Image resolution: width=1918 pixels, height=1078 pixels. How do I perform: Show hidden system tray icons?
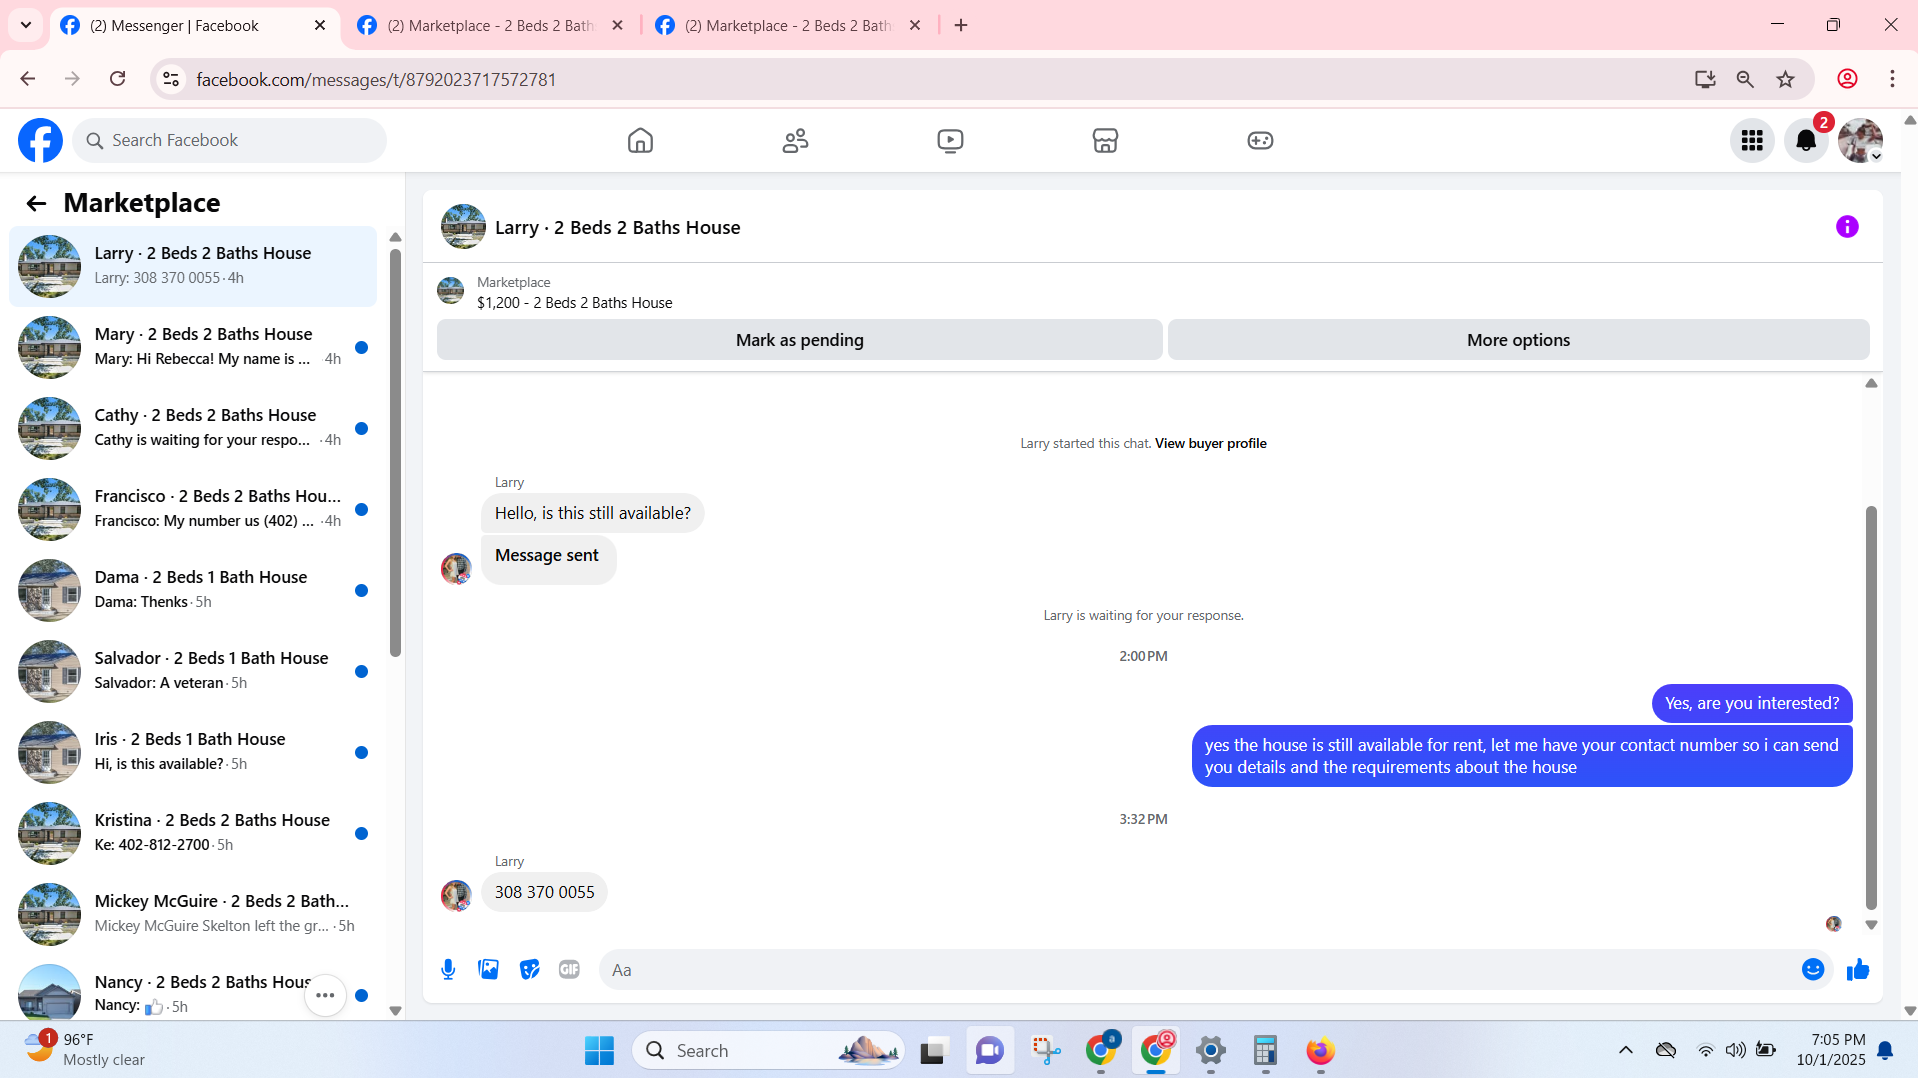(x=1625, y=1050)
